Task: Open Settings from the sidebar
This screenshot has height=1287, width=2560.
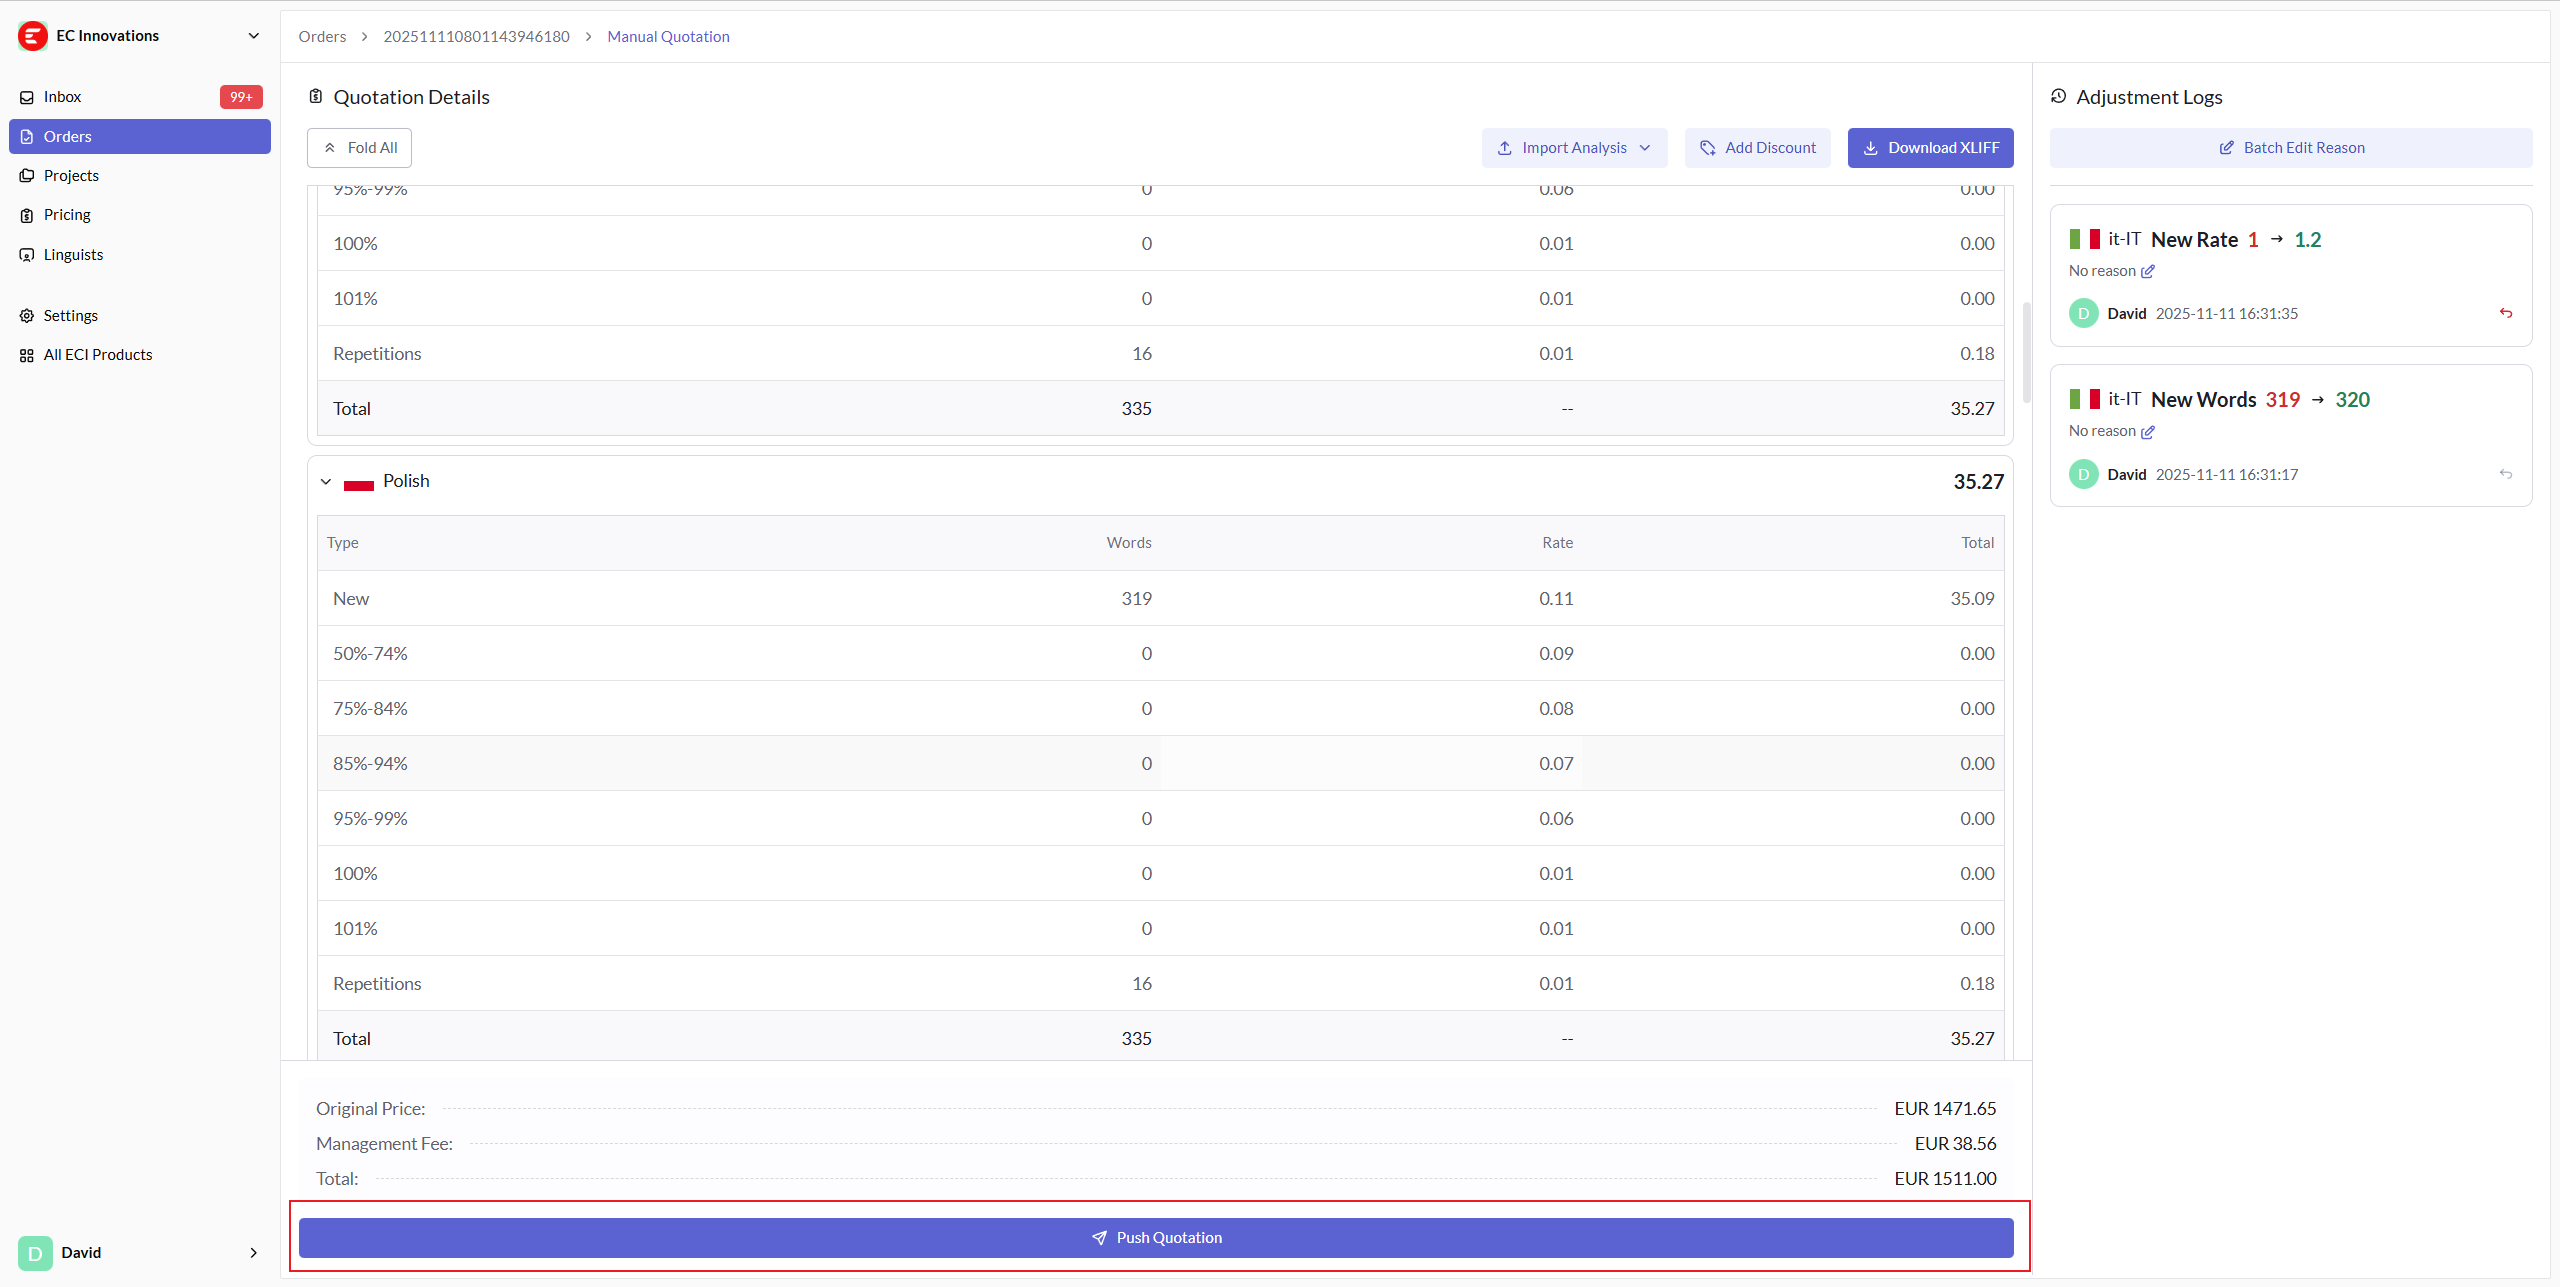Action: [70, 316]
